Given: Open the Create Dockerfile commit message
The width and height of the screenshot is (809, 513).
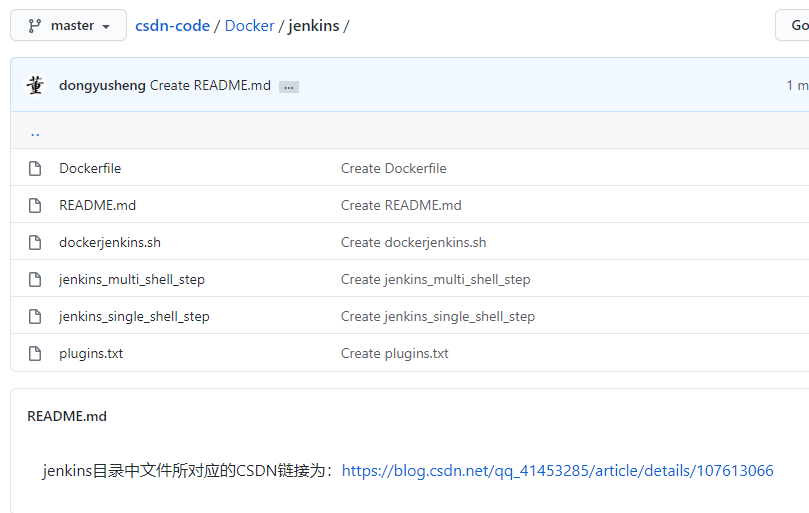Looking at the screenshot, I should 393,168.
